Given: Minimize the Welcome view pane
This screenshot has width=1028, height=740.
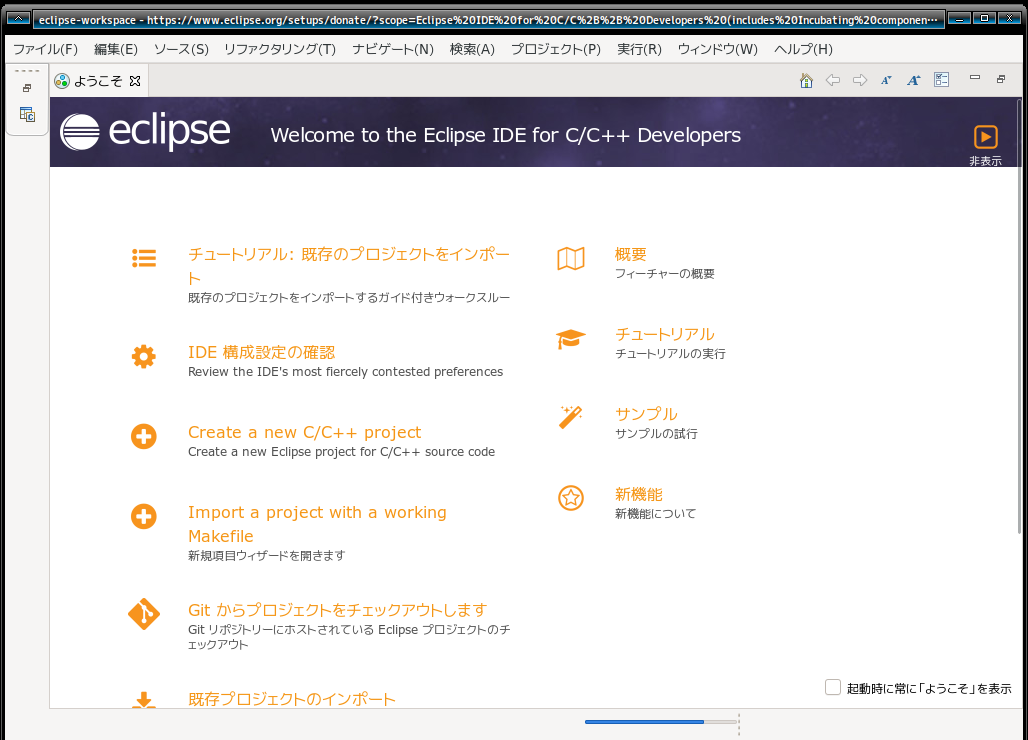Looking at the screenshot, I should 975,77.
